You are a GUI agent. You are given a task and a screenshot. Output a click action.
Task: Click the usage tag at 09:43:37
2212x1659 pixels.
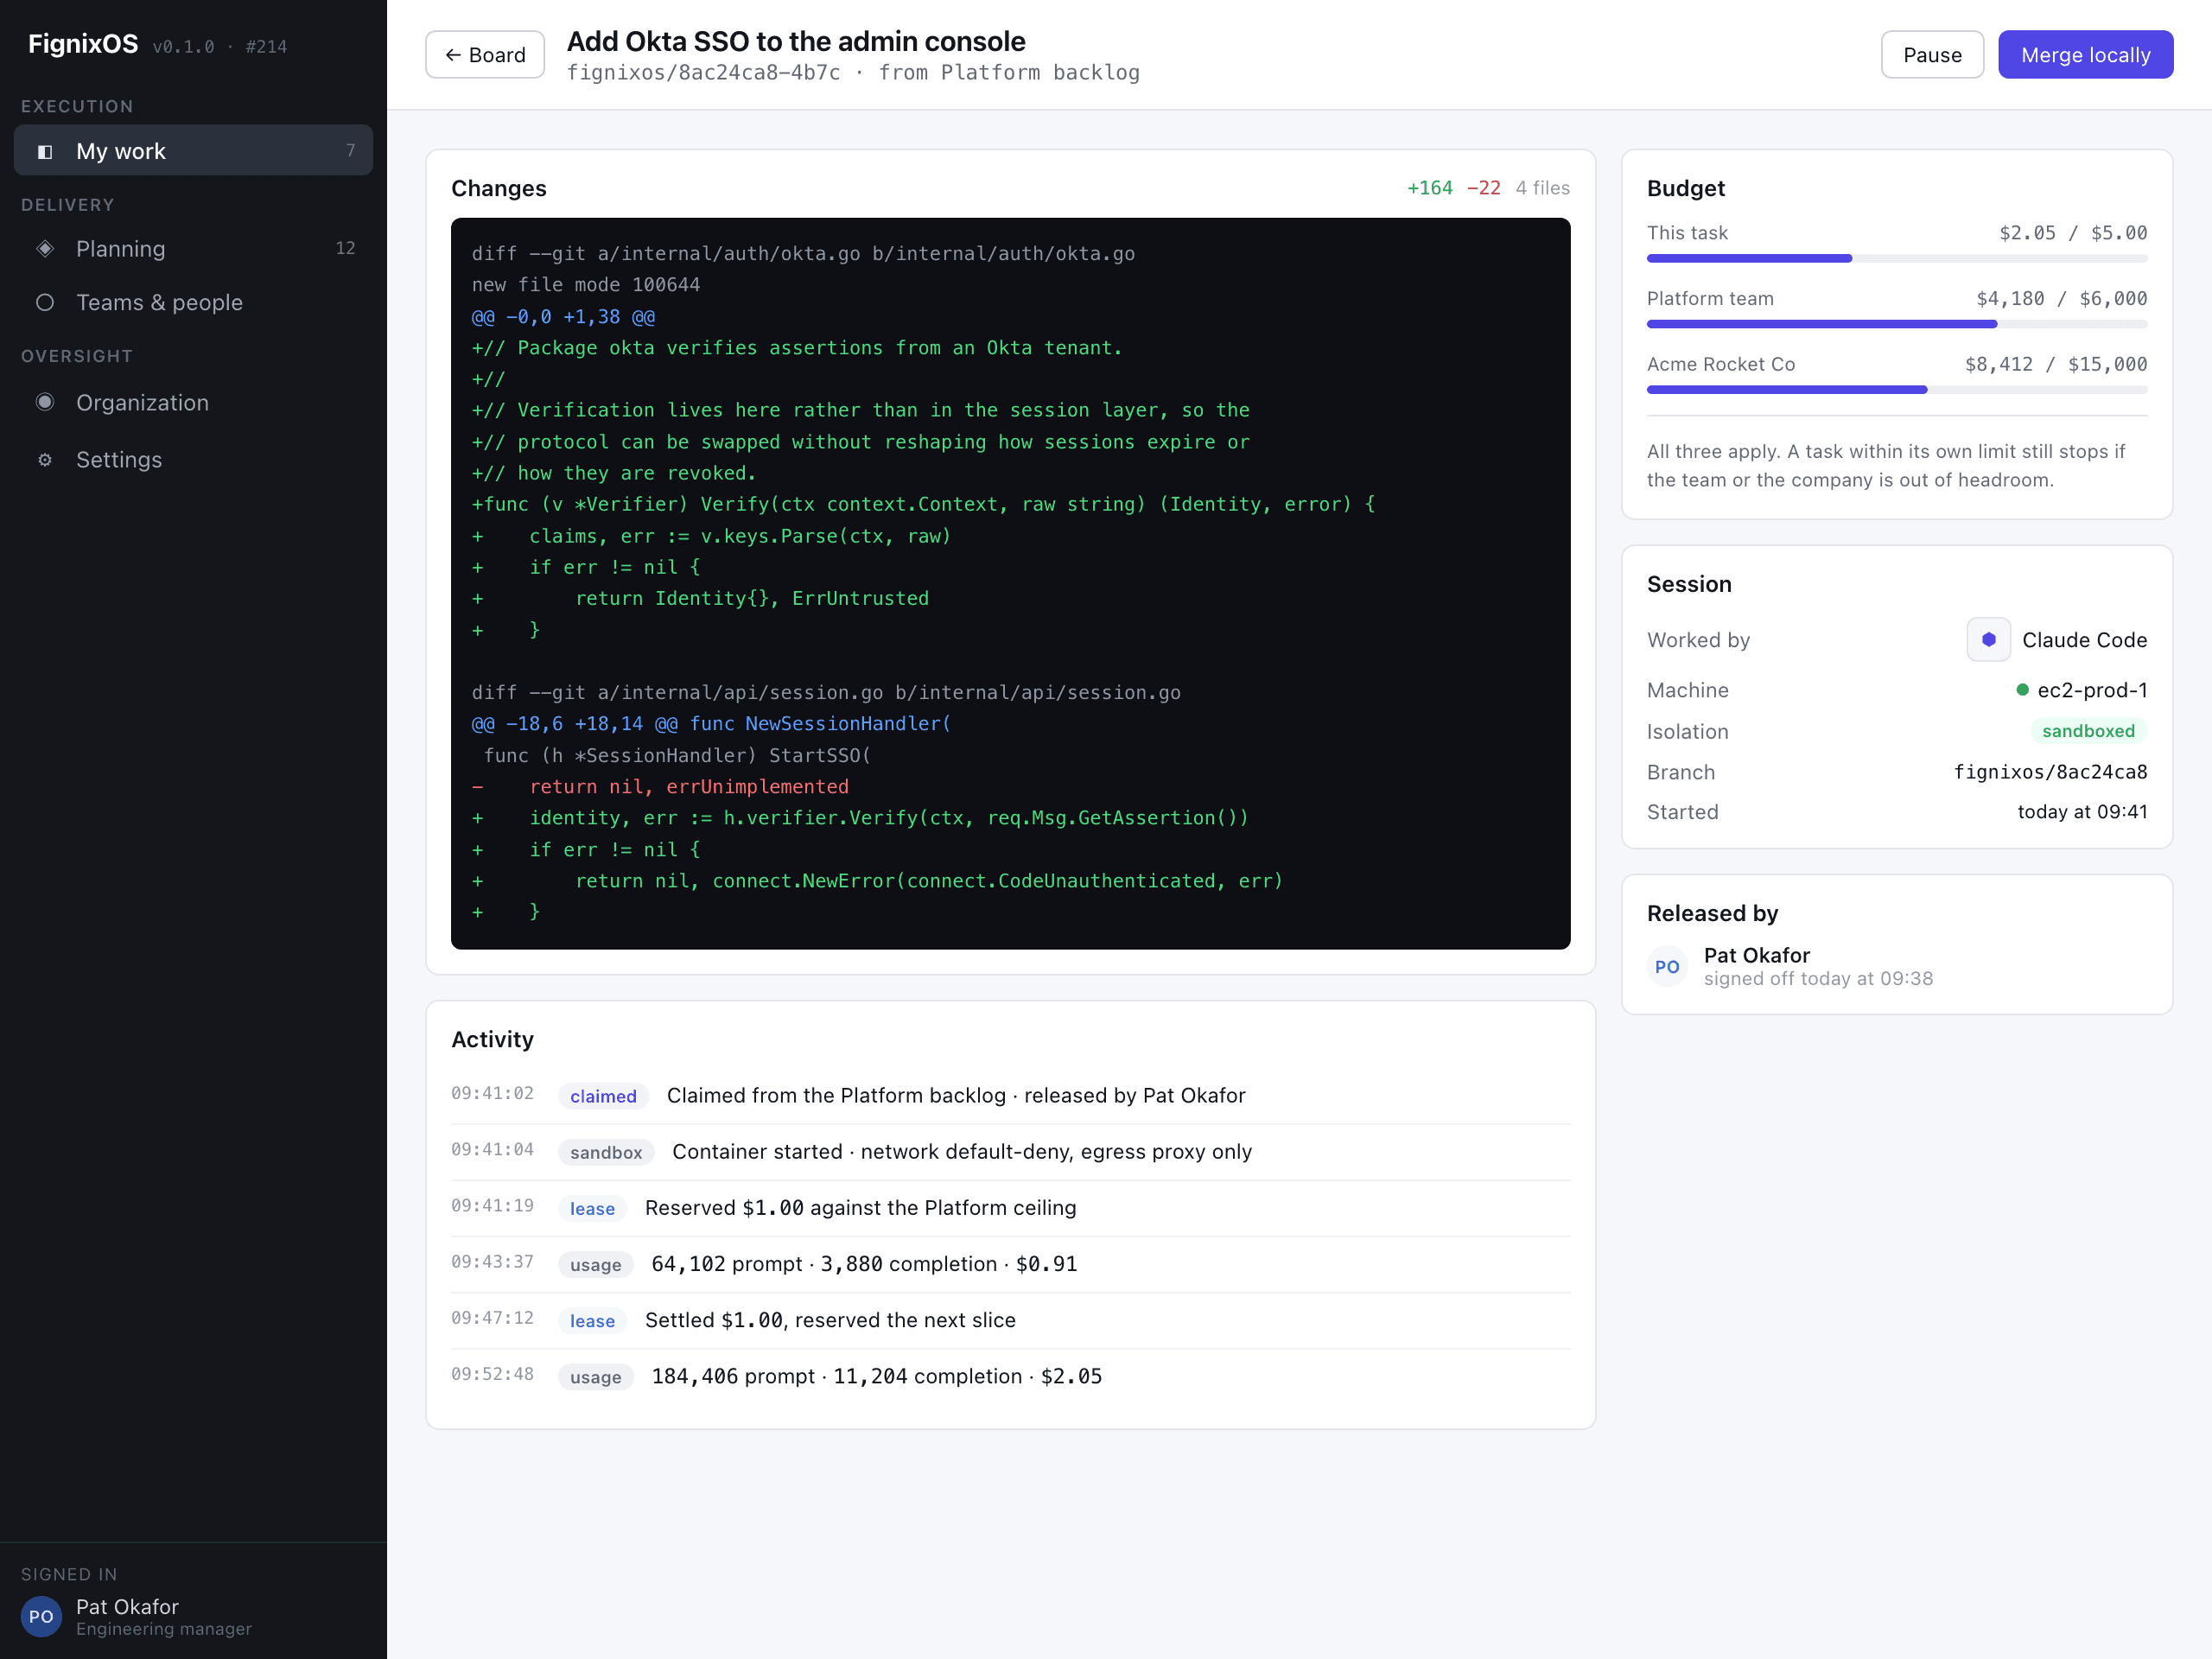tap(595, 1264)
